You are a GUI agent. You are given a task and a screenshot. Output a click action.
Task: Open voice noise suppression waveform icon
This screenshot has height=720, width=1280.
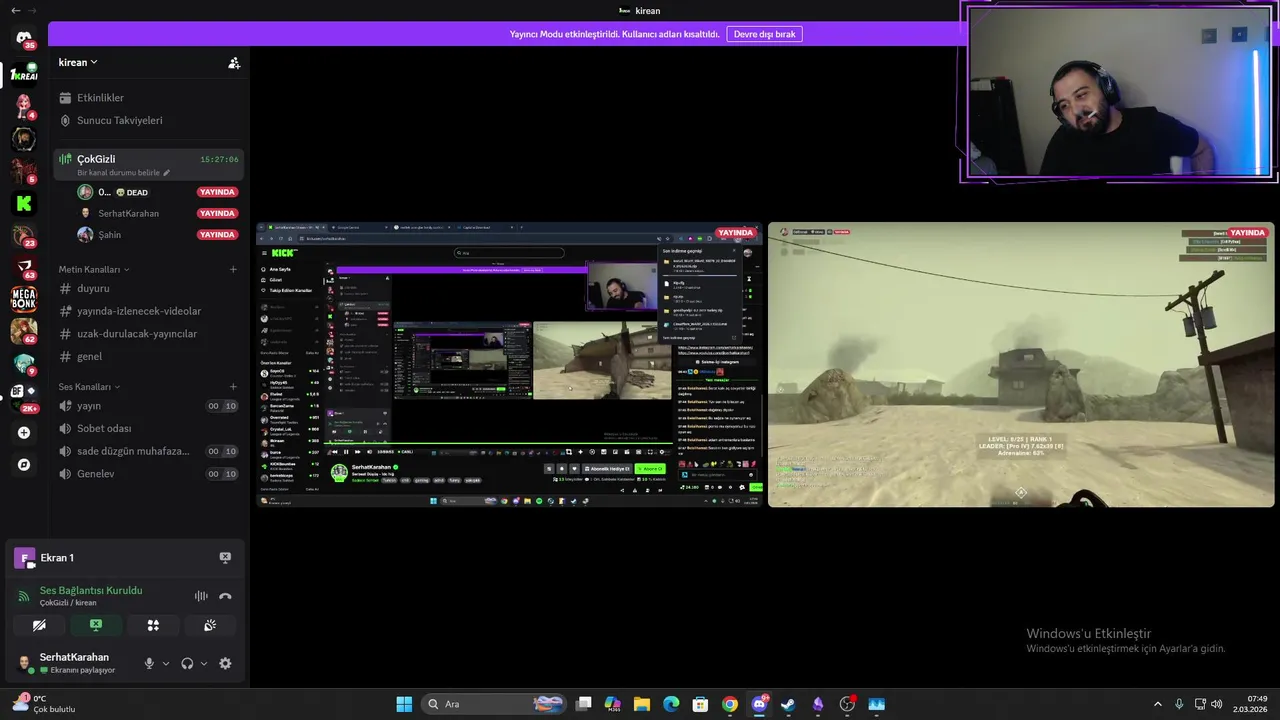coord(201,596)
